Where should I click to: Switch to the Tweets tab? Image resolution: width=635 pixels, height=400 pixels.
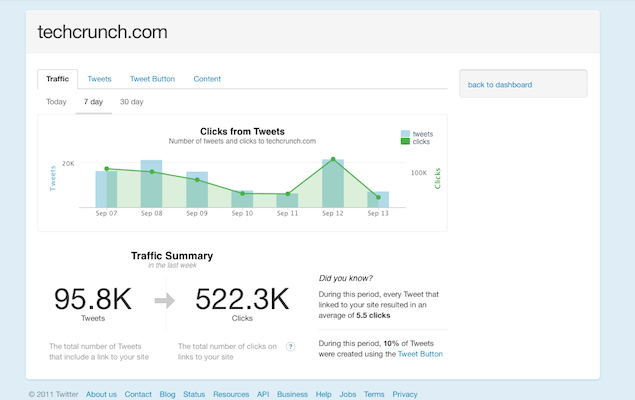point(99,79)
